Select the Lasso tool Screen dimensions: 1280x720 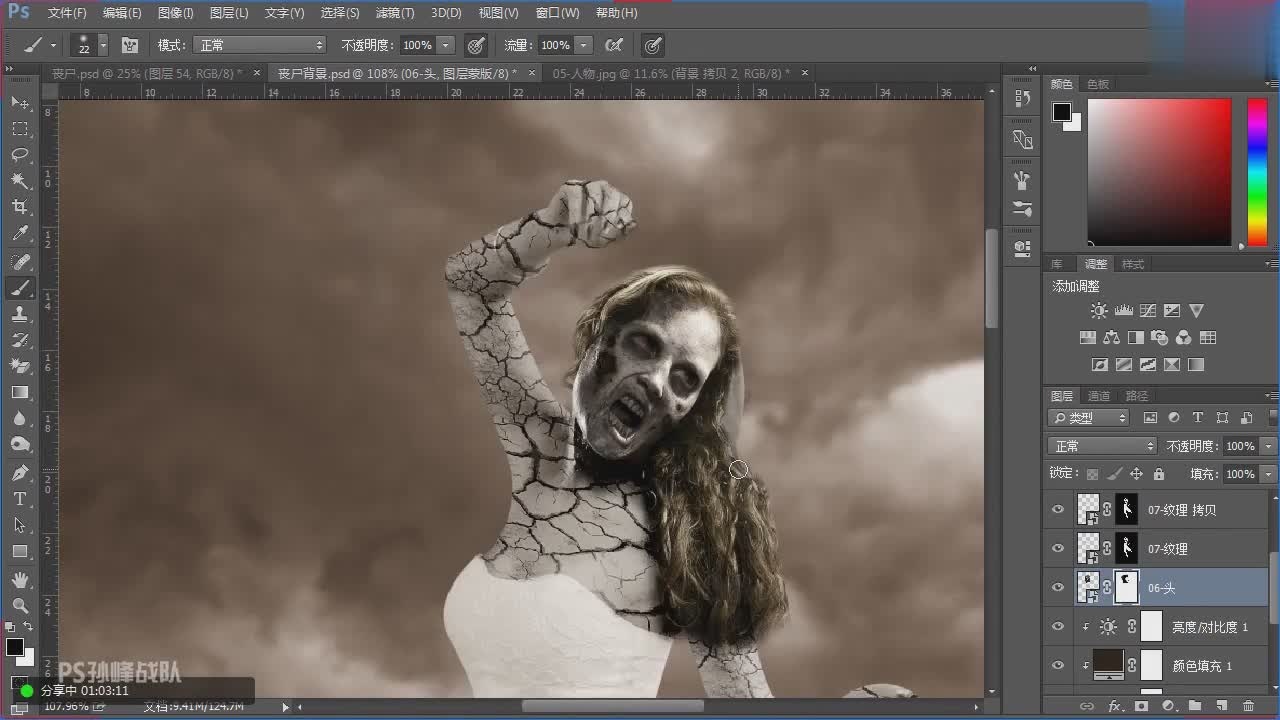coord(20,155)
